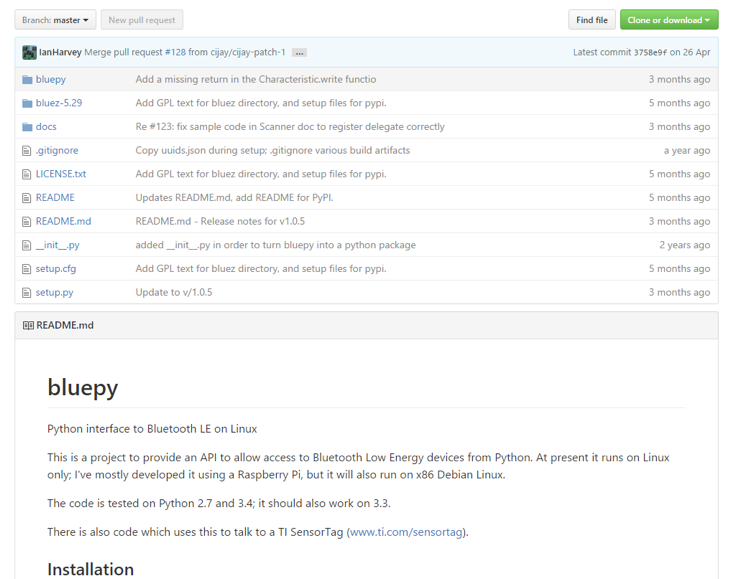731x579 pixels.
Task: Open the Branch: master dropdown
Action: [55, 20]
